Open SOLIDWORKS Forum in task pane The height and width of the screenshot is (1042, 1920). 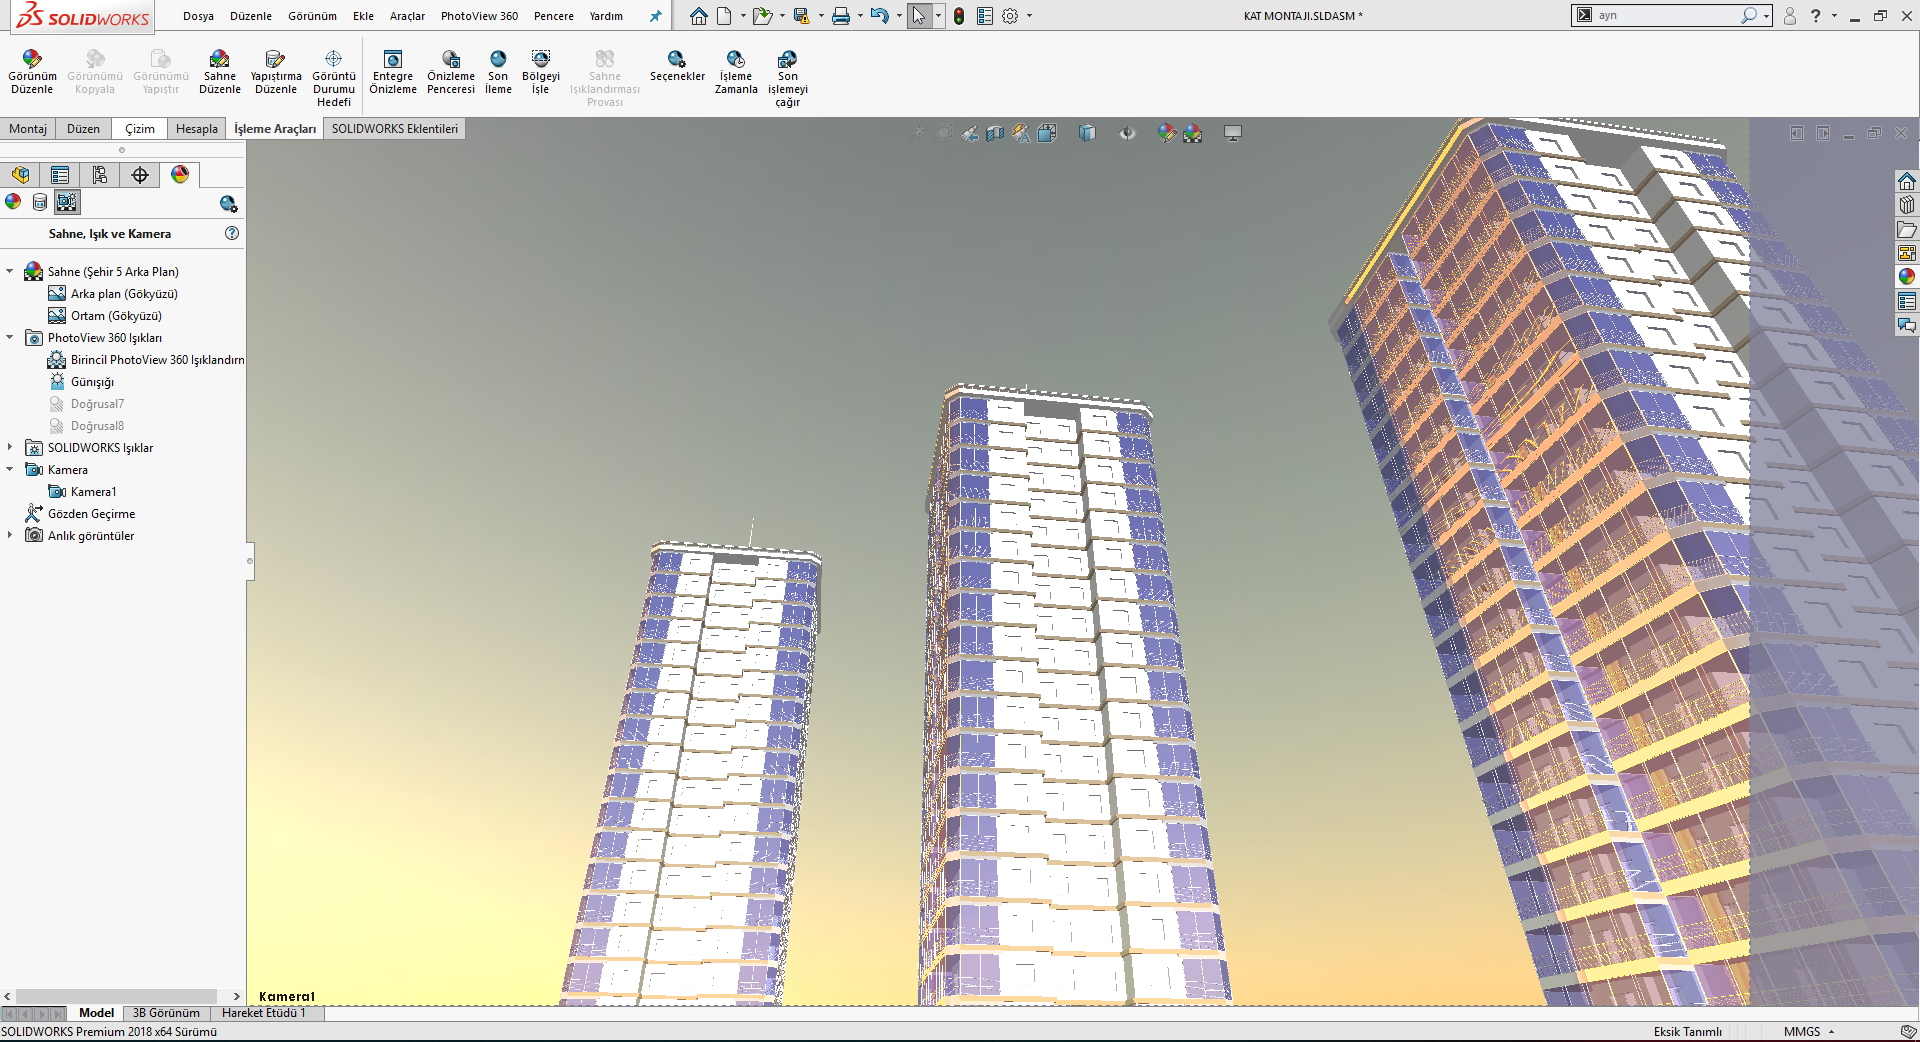pos(1907,325)
